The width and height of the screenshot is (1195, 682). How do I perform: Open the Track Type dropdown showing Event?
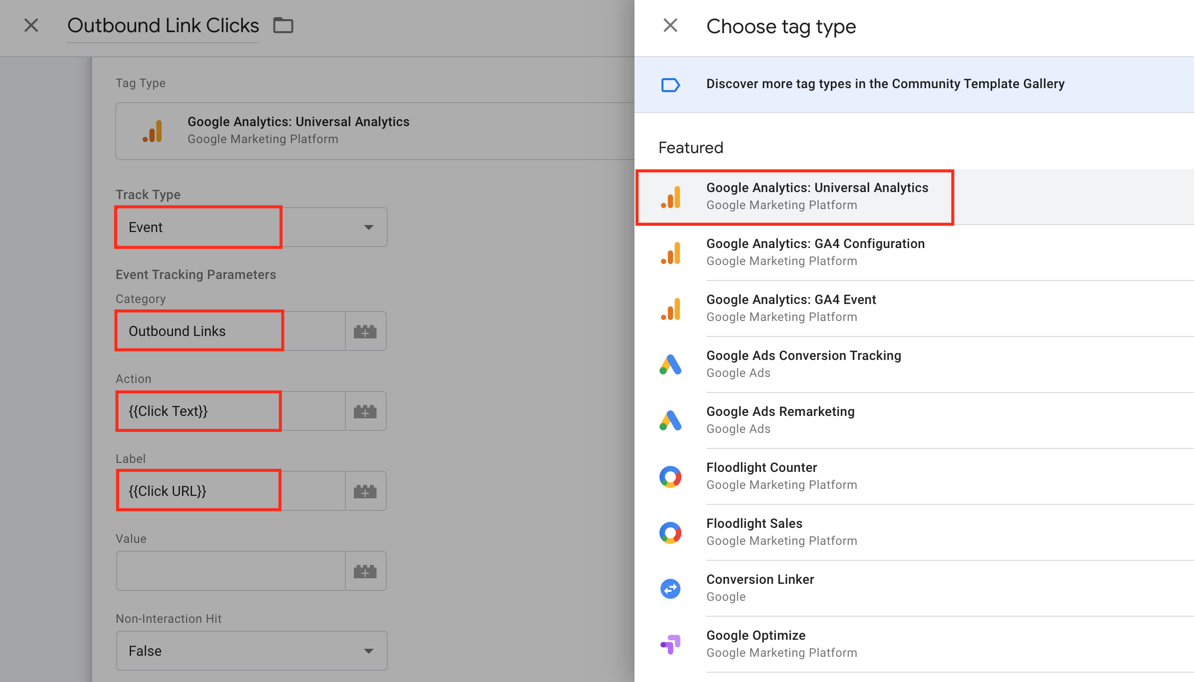251,227
